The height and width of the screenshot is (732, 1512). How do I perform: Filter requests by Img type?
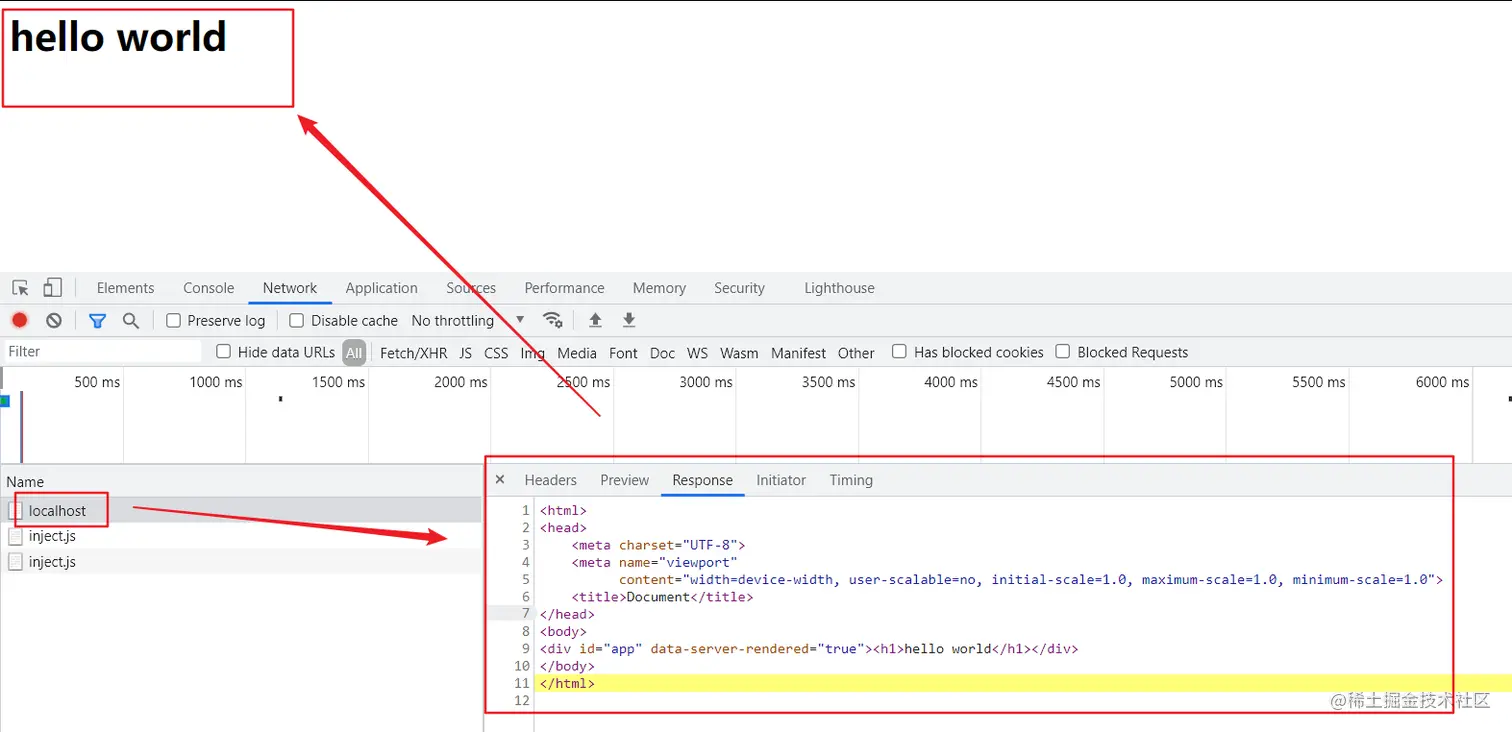pyautogui.click(x=533, y=353)
